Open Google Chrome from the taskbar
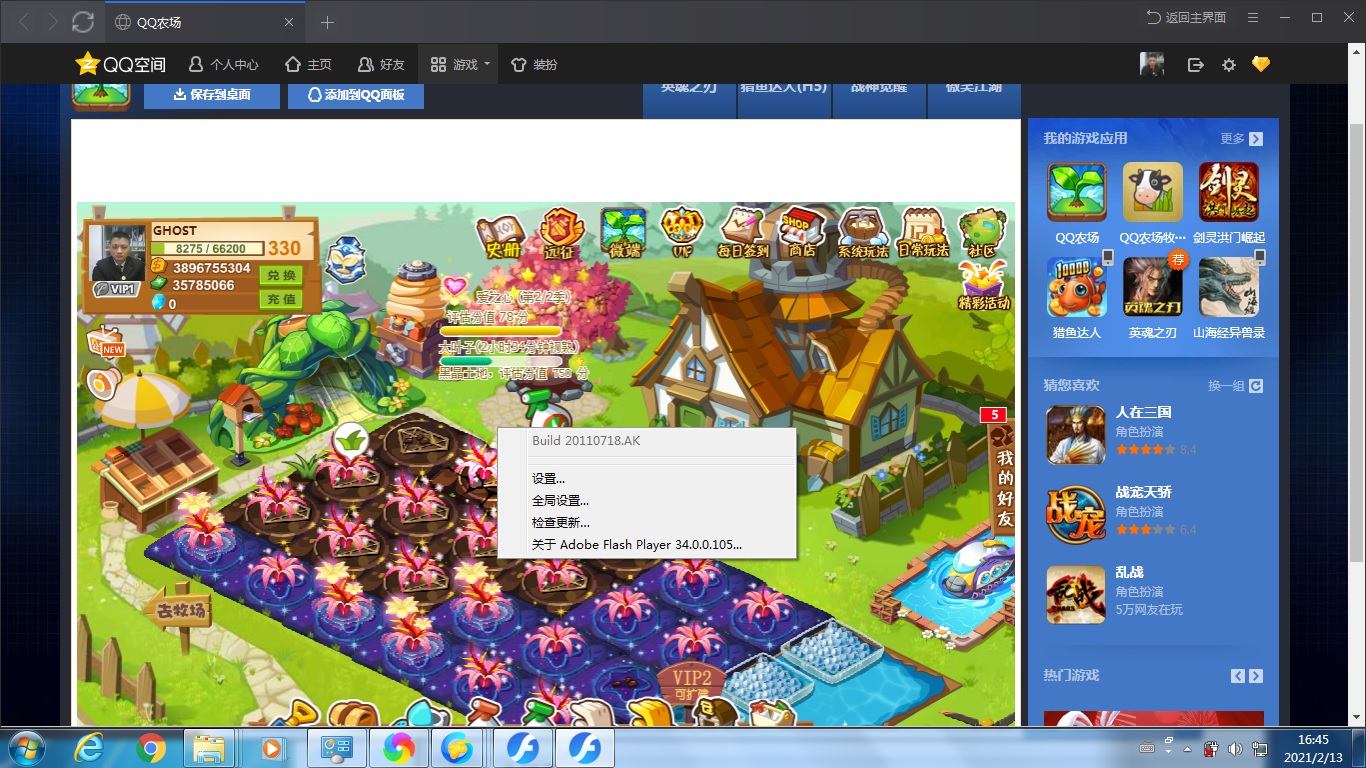 pyautogui.click(x=151, y=748)
